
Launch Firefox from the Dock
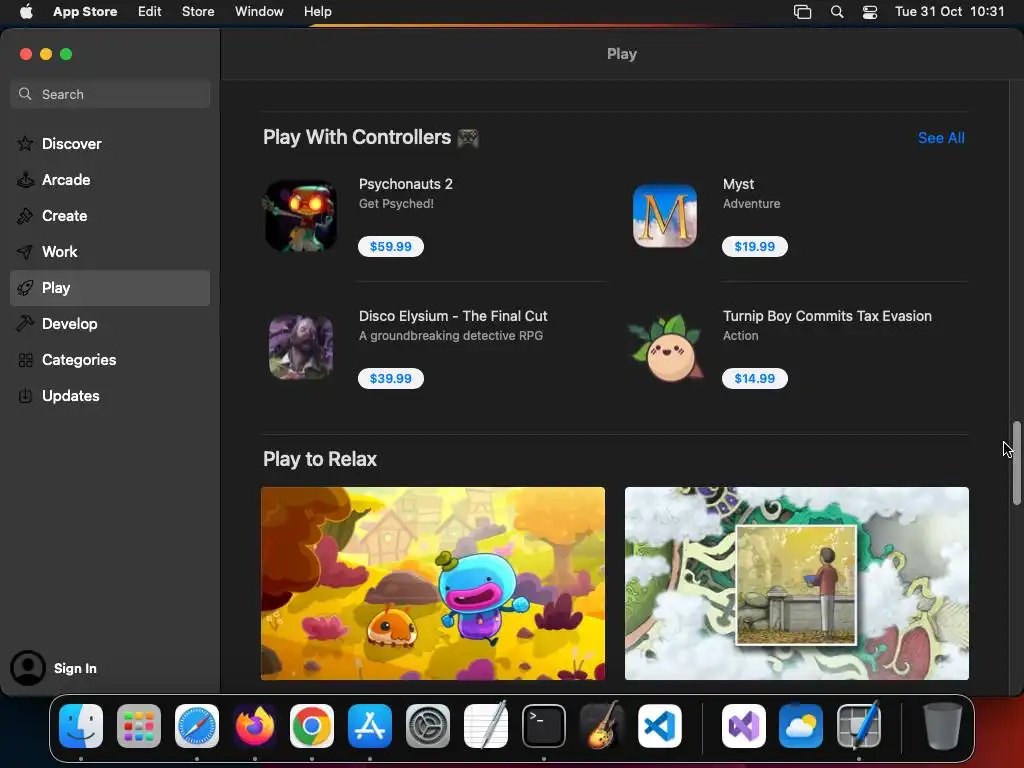[x=255, y=726]
